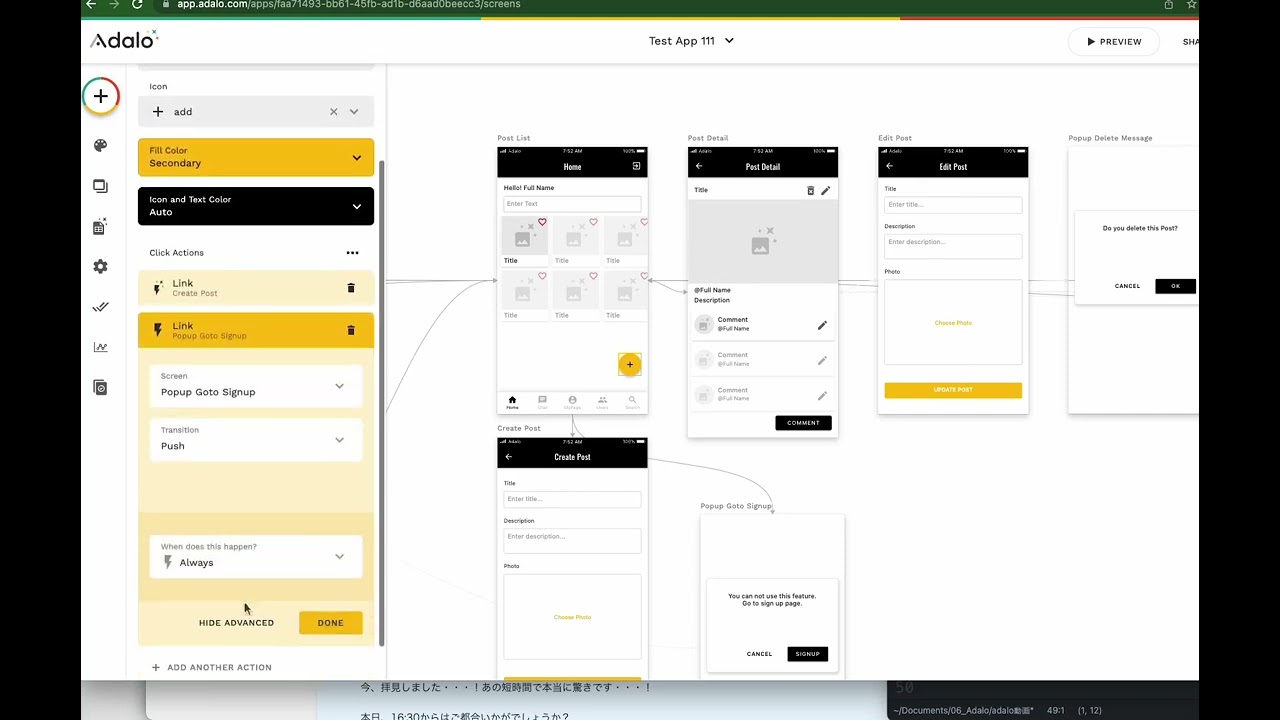Click CANCEL in Popup Goto Signup
The width and height of the screenshot is (1280, 720).
point(759,654)
